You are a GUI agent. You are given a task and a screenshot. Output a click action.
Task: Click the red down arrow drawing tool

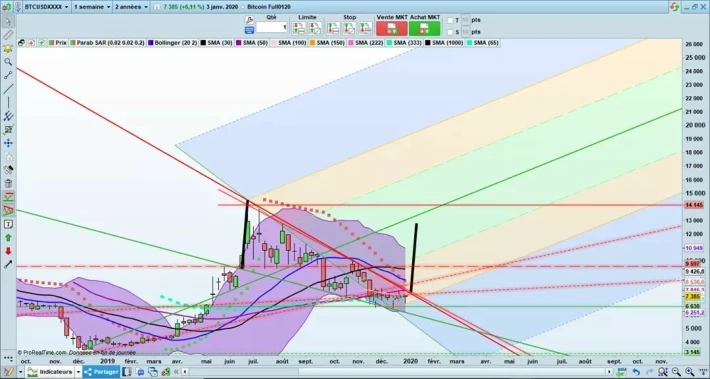point(8,251)
